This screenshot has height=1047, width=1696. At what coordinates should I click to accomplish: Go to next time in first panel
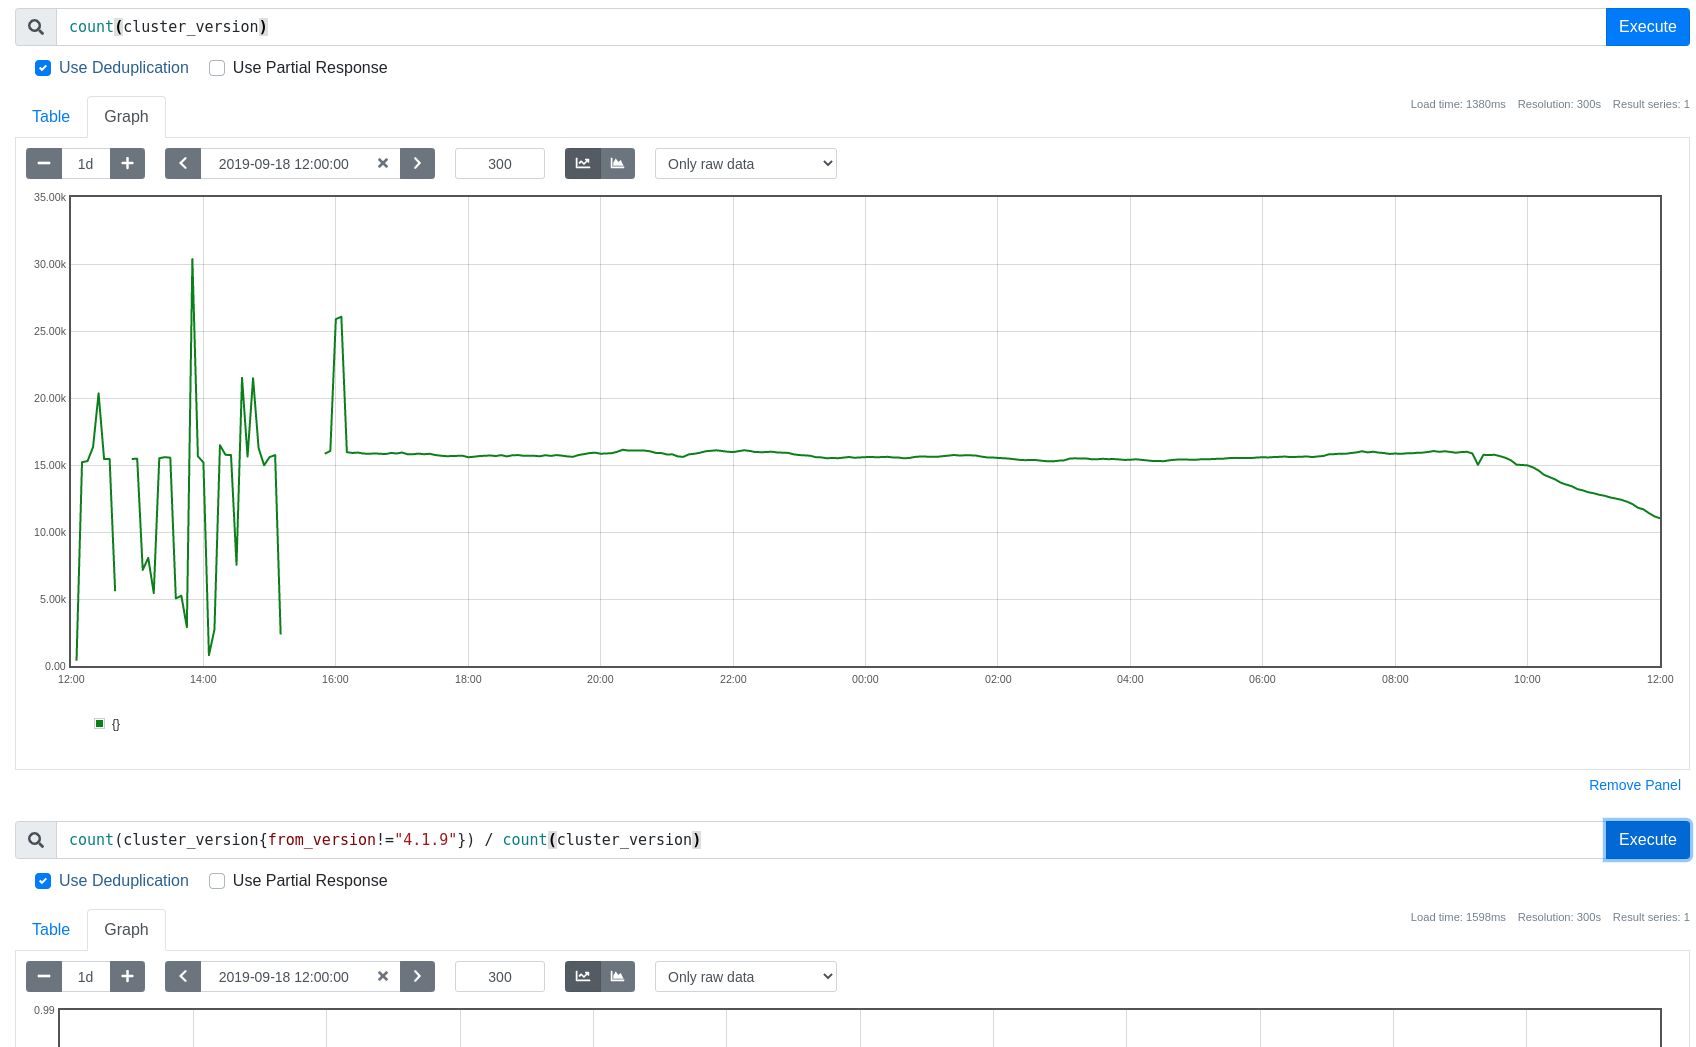tap(417, 164)
